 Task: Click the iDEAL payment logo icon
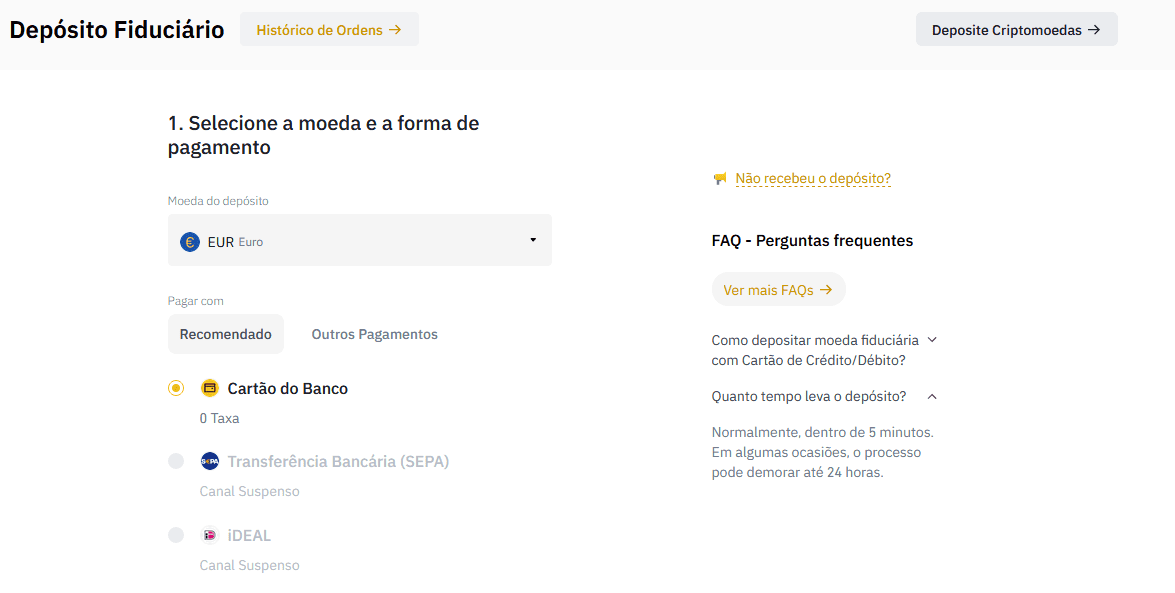tap(209, 535)
